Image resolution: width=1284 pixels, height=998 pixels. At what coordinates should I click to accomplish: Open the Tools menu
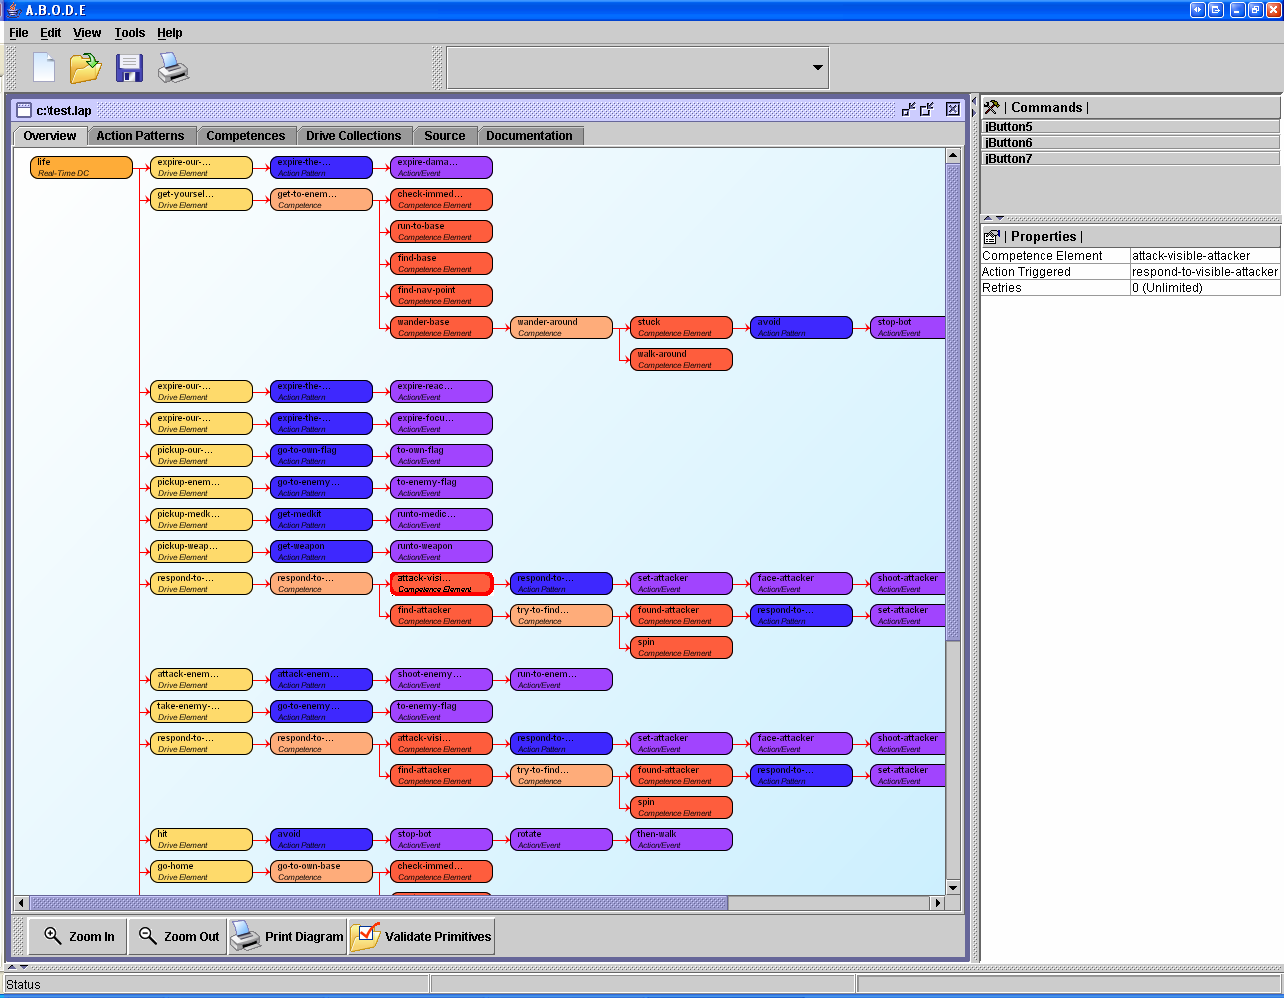129,33
